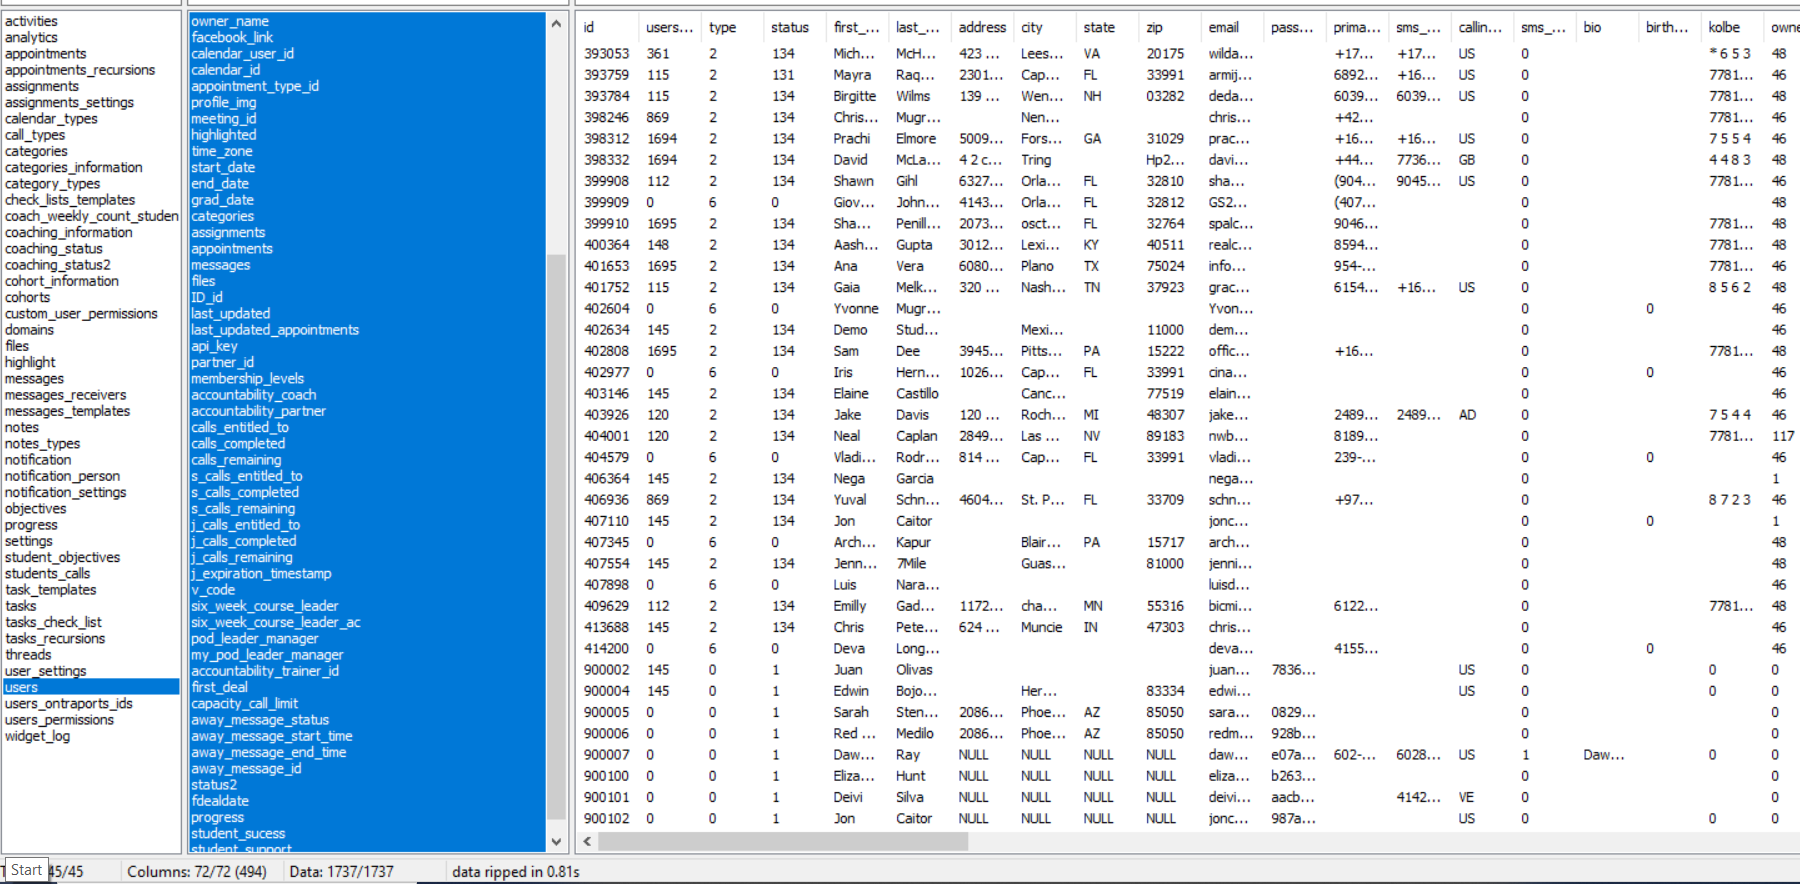Viewport: 1800px width, 884px height.
Task: Select the time_zone column
Action: pos(222,151)
